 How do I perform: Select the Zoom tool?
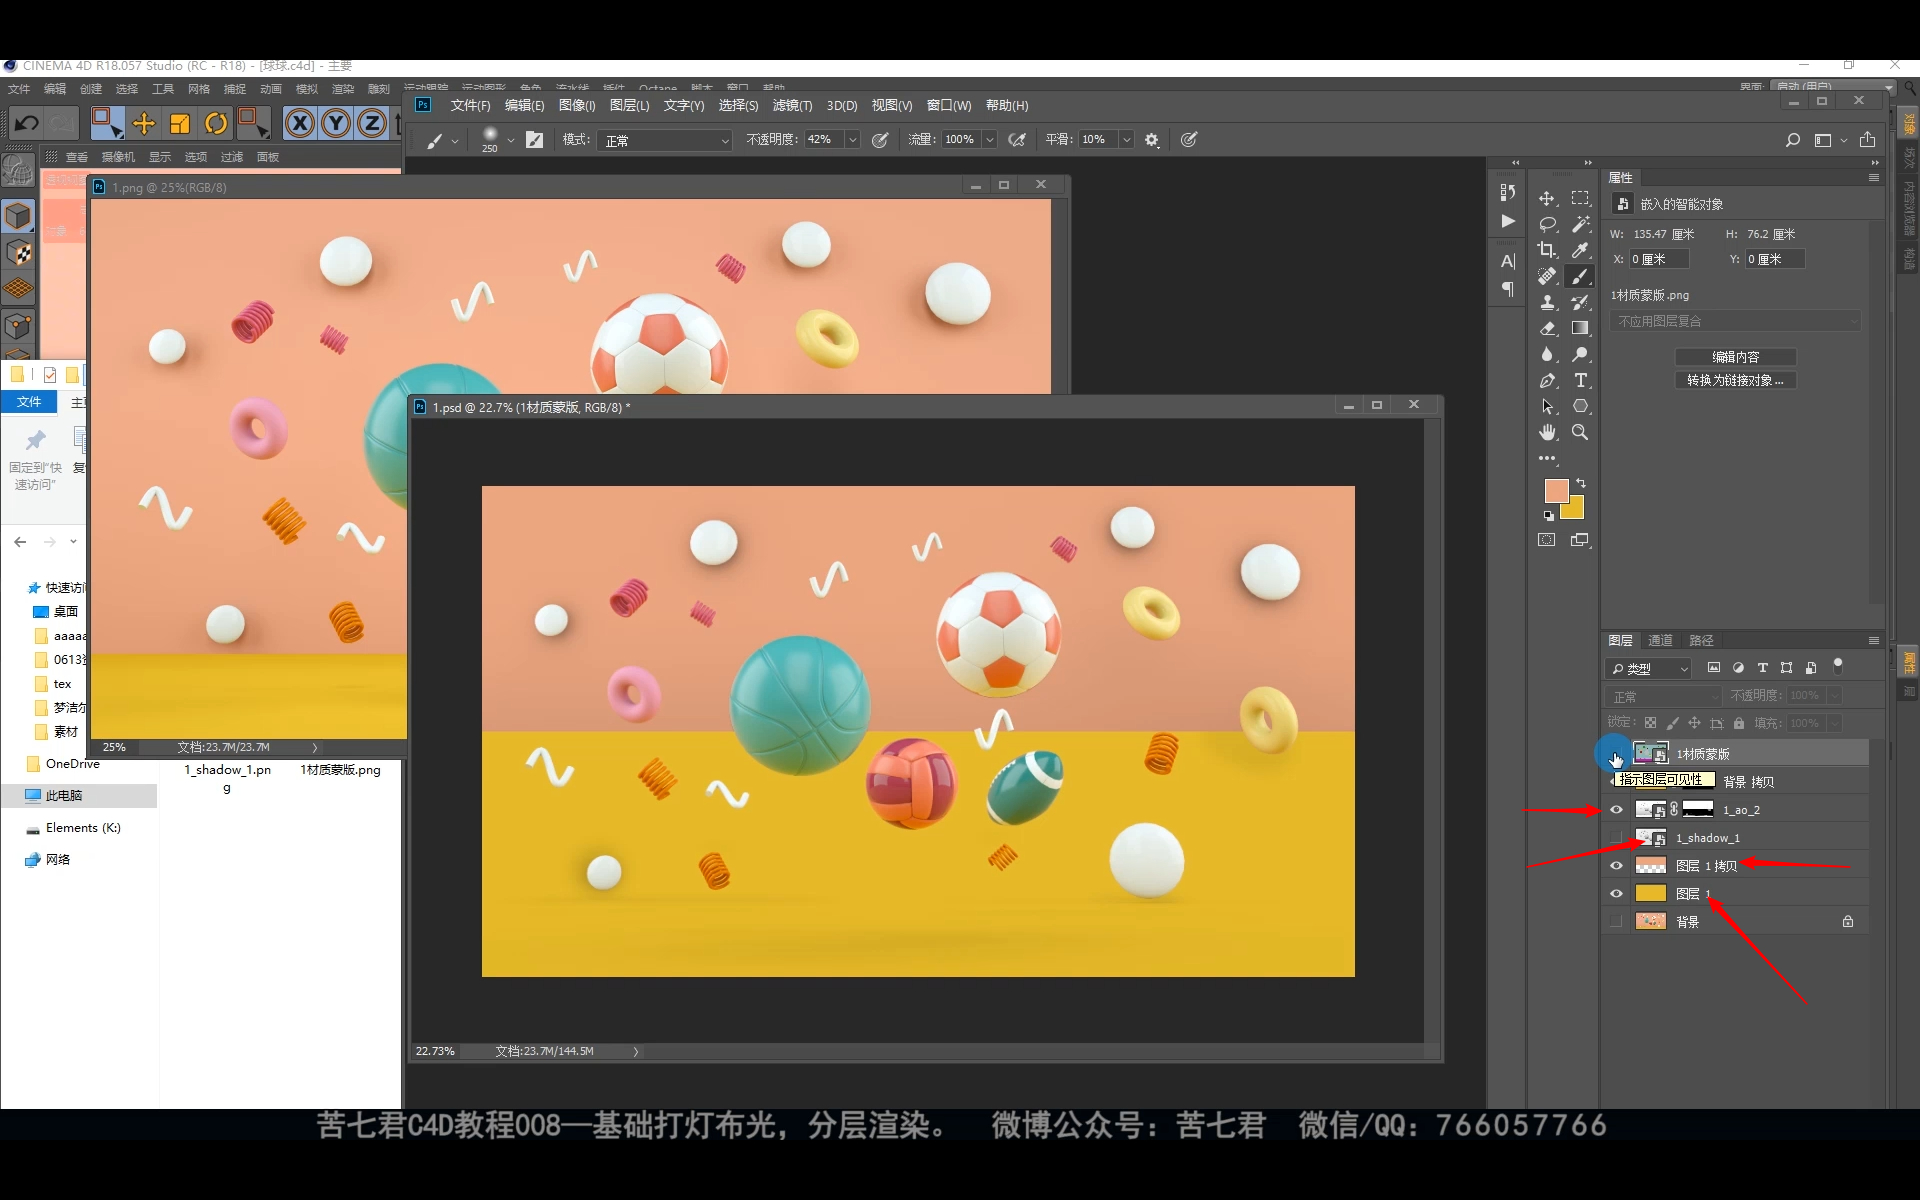click(x=1580, y=432)
